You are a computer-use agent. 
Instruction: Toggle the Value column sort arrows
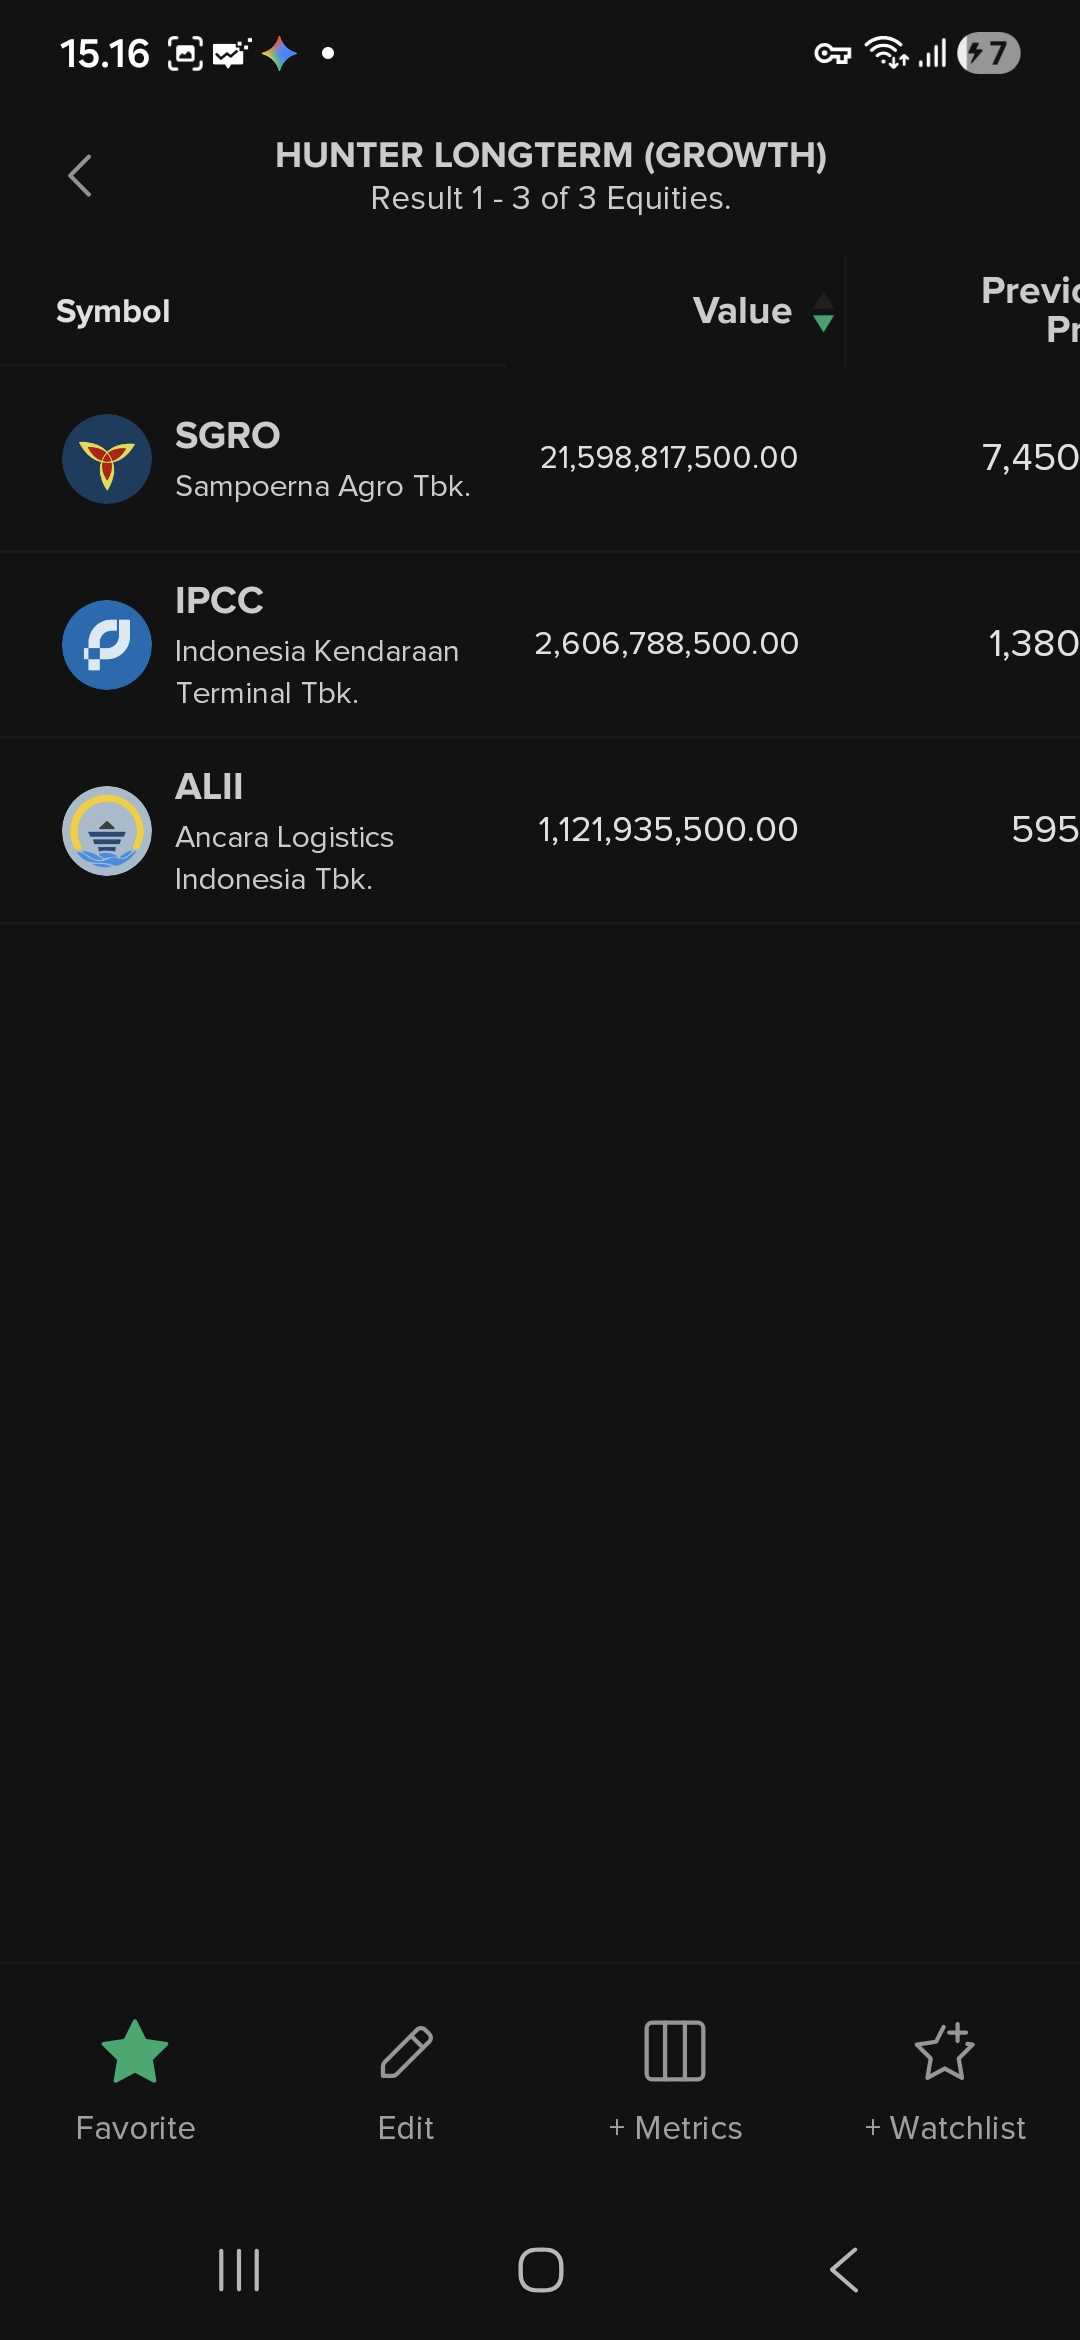[x=823, y=312]
